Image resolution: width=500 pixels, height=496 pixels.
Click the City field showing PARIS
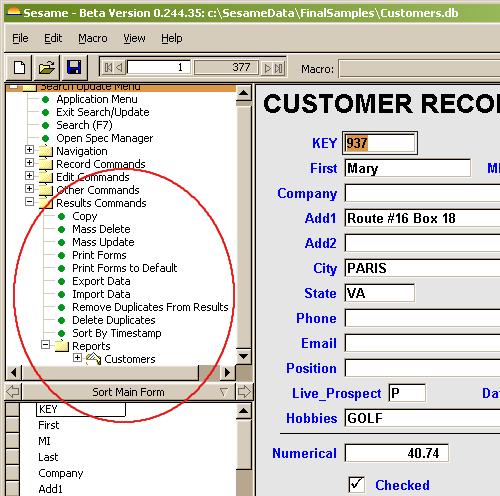point(422,268)
